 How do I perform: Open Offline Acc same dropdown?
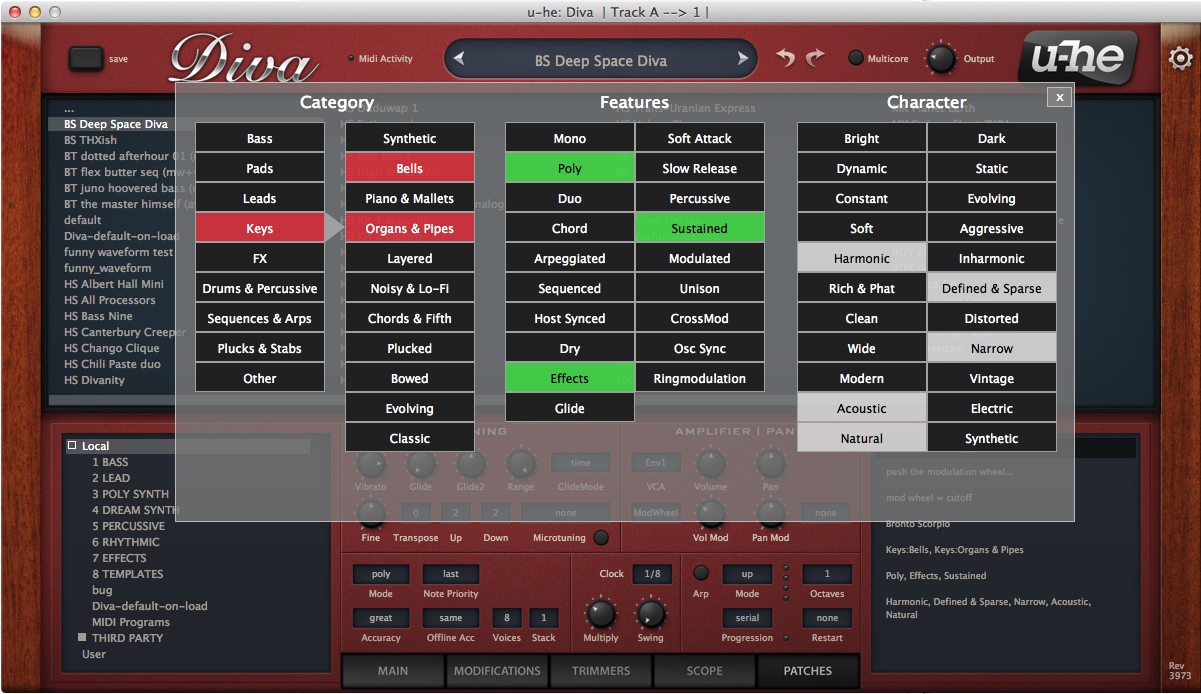pyautogui.click(x=451, y=618)
